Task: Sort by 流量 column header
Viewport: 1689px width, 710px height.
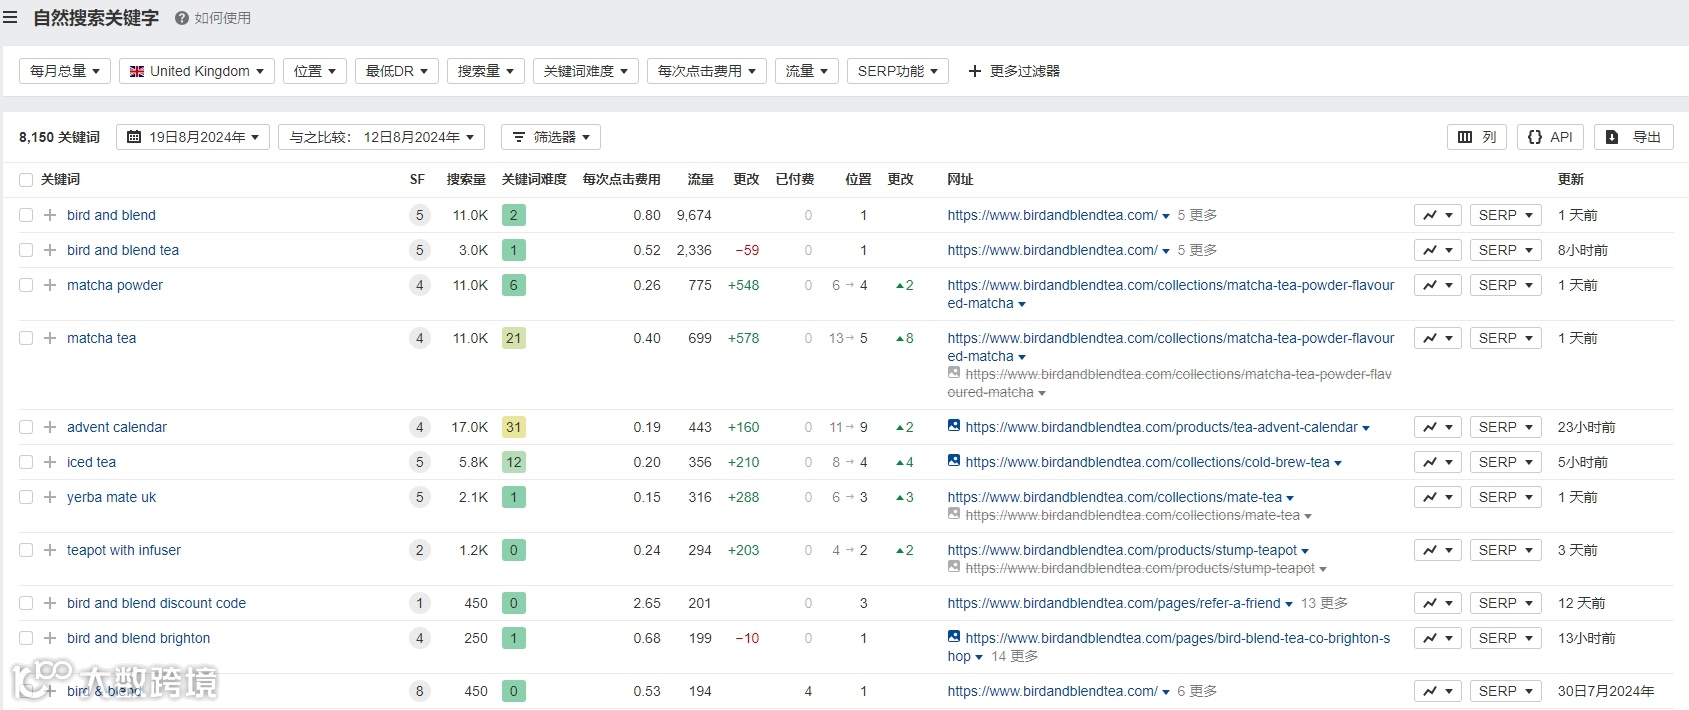Action: [x=700, y=180]
